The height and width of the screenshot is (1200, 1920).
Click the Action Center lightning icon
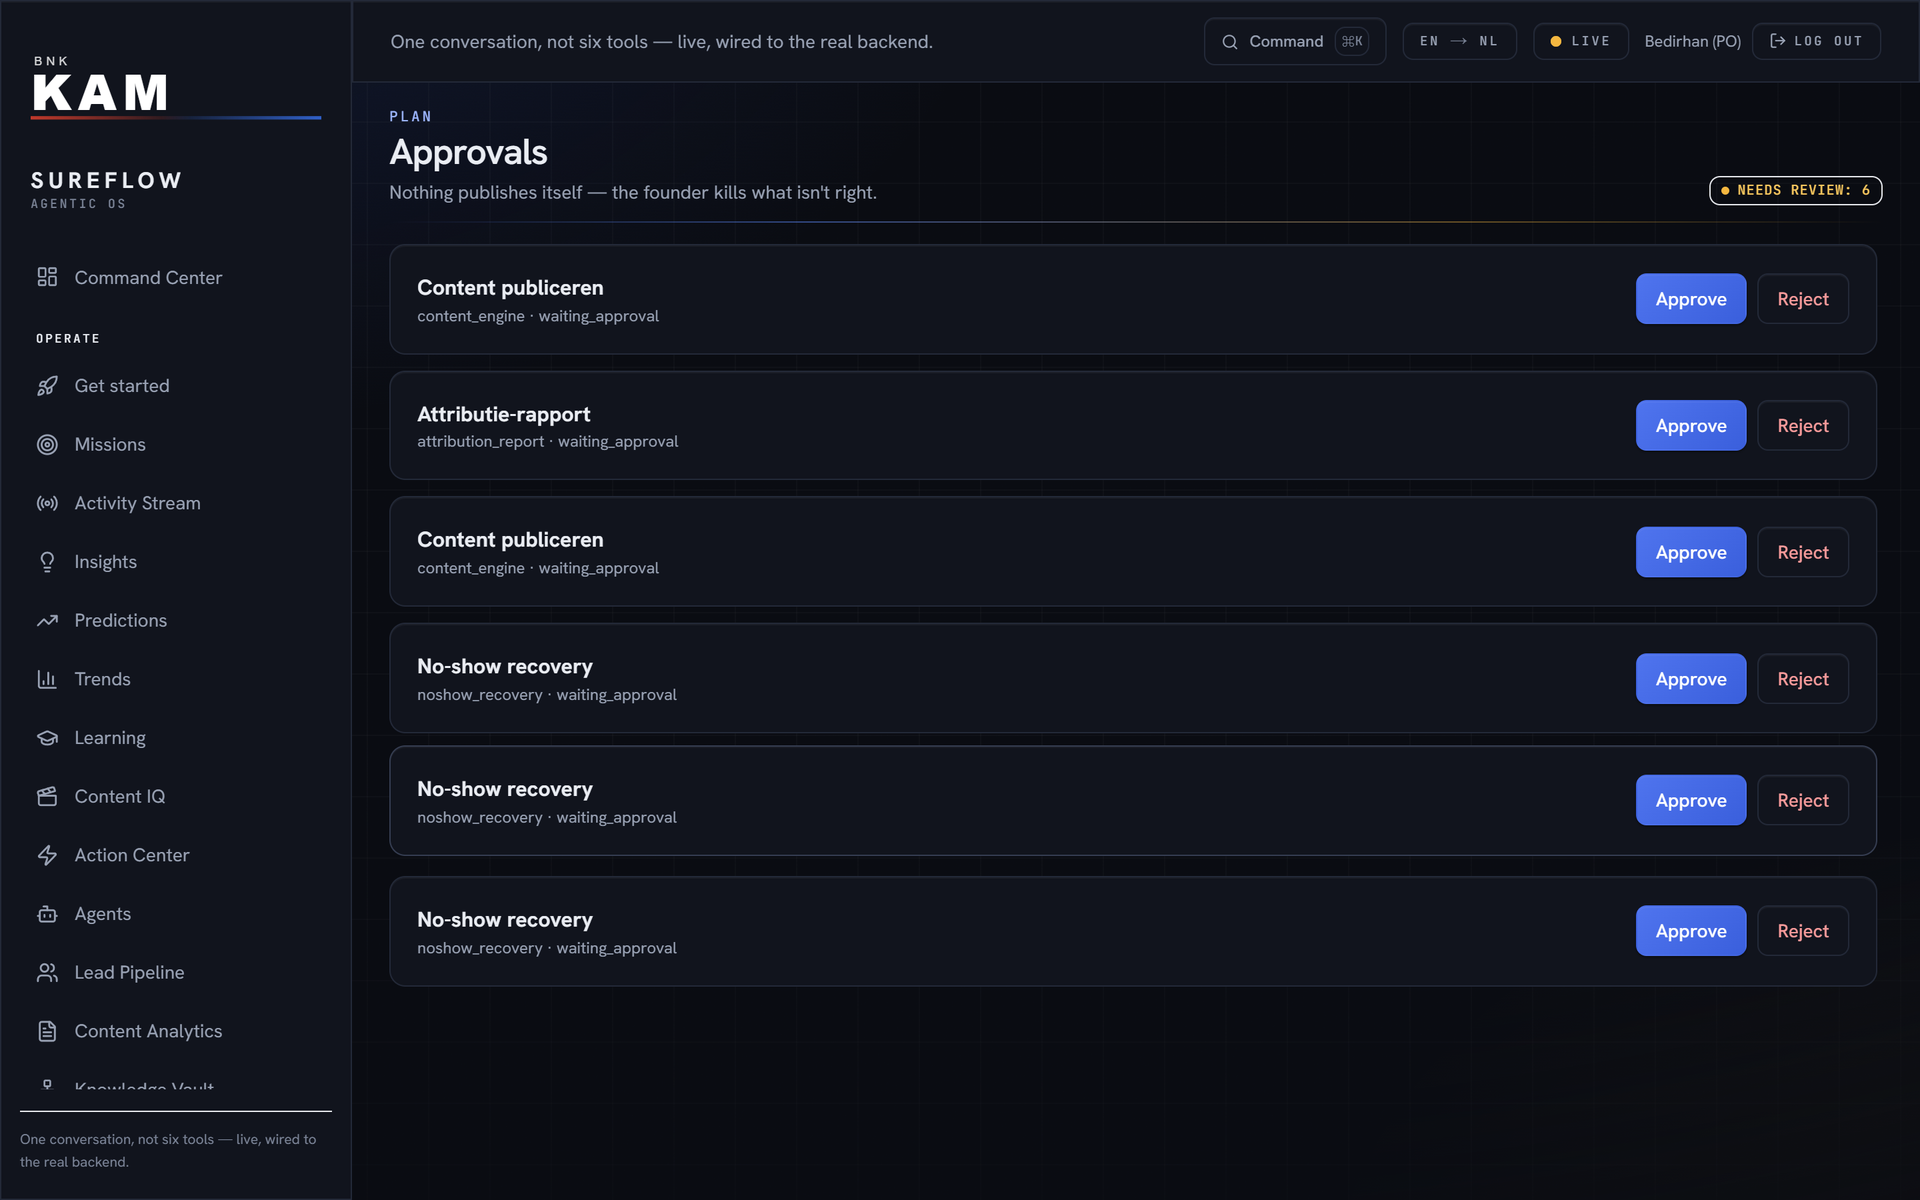click(47, 855)
